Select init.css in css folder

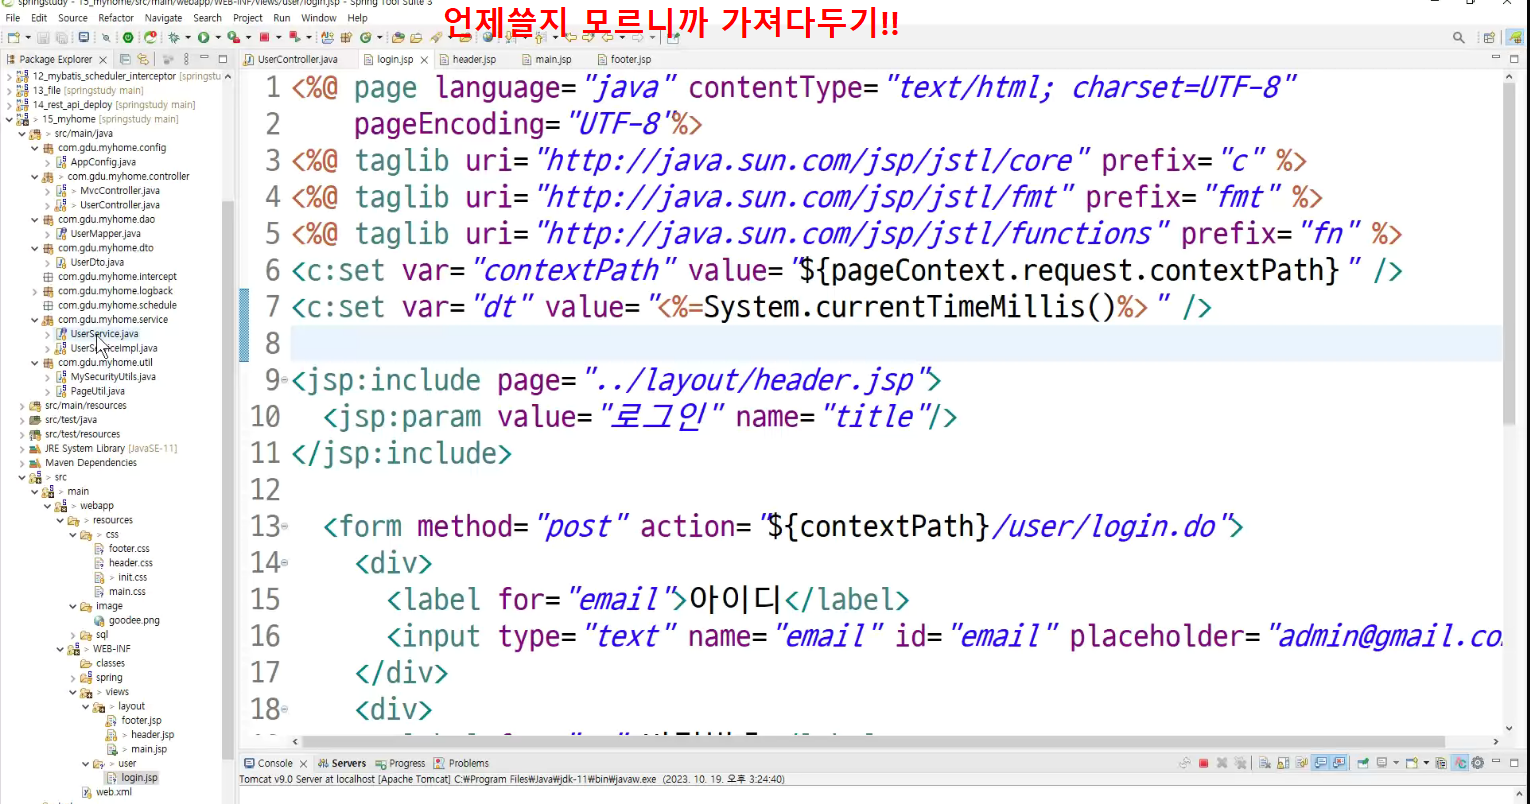click(x=132, y=577)
